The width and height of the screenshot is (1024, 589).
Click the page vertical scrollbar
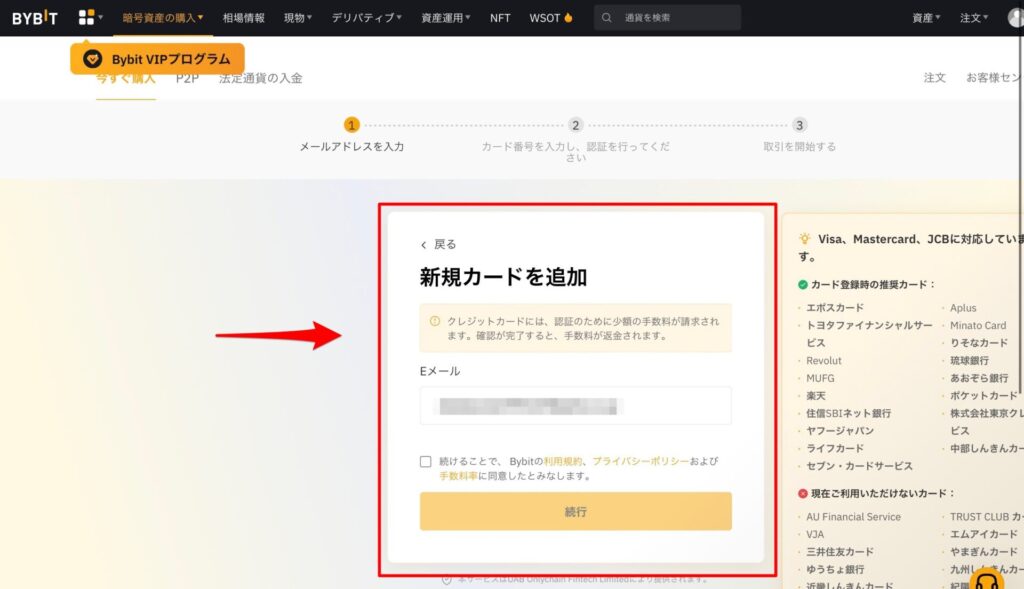point(1021,215)
